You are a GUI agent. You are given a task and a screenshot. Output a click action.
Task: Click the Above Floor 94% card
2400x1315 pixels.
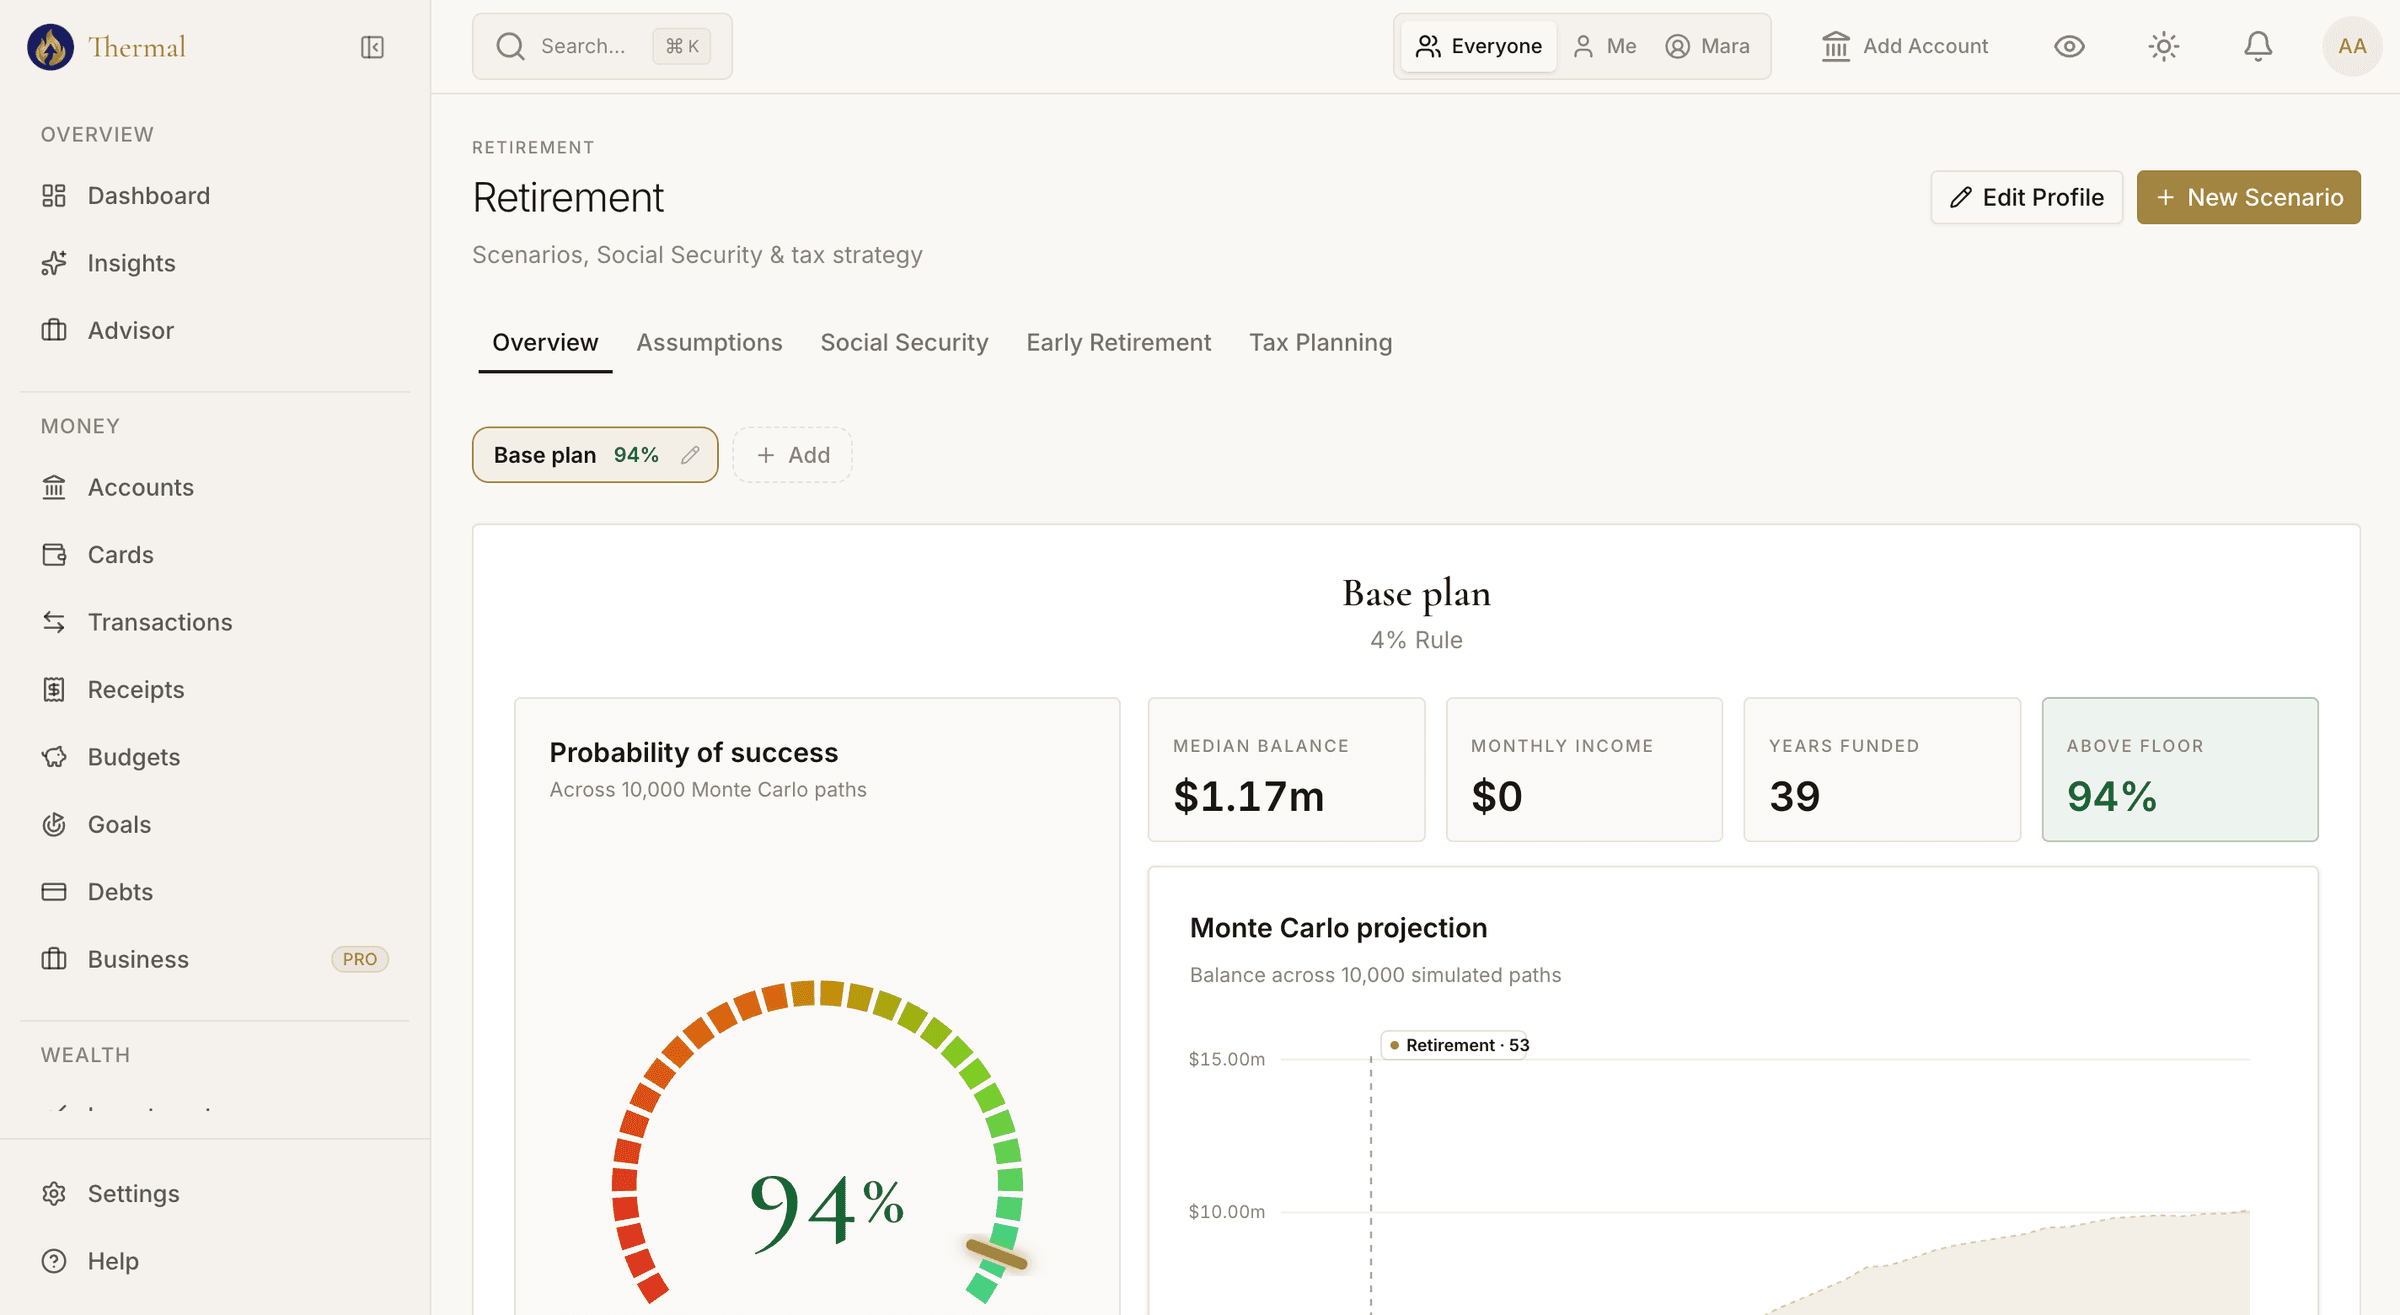(x=2180, y=770)
